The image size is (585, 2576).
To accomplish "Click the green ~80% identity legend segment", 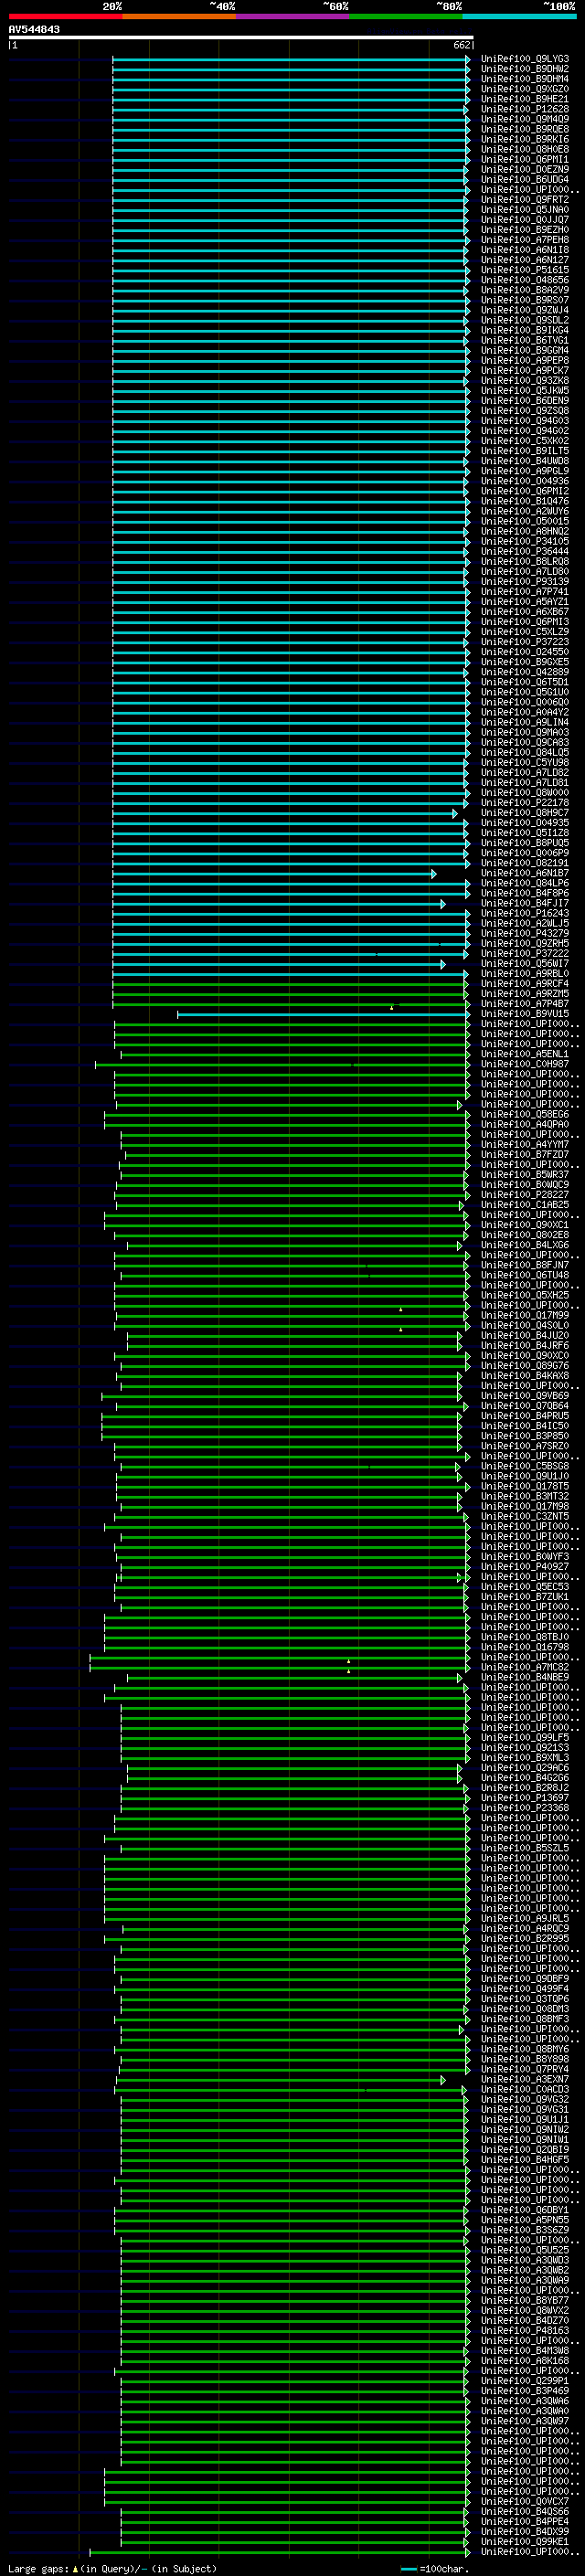I will tap(406, 16).
